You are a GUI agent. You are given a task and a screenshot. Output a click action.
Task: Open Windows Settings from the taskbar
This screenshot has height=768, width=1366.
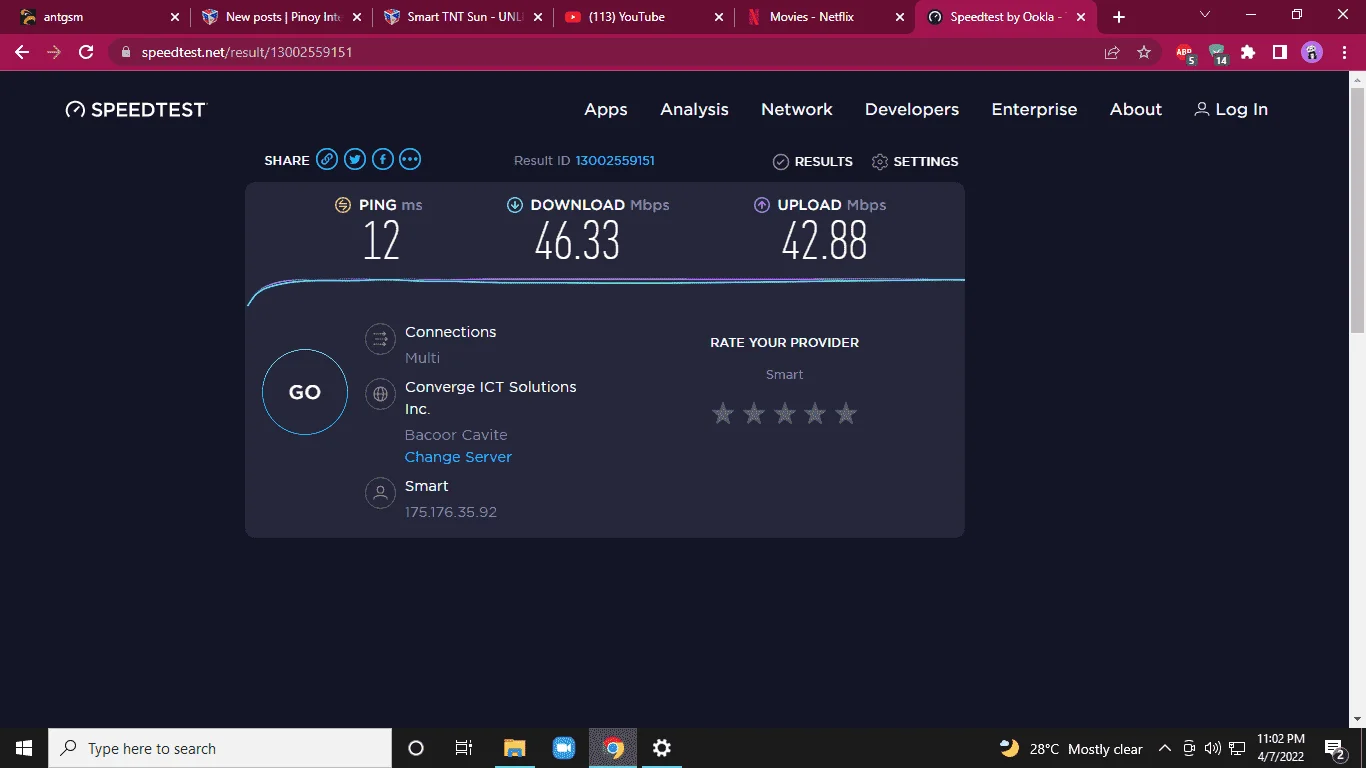pos(662,748)
